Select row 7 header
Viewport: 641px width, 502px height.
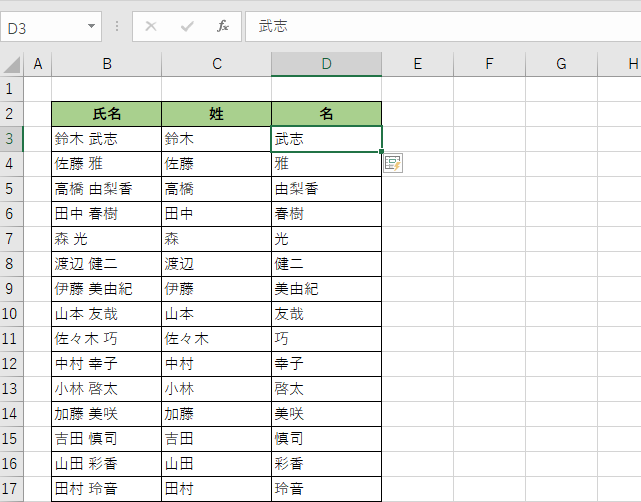point(11,239)
